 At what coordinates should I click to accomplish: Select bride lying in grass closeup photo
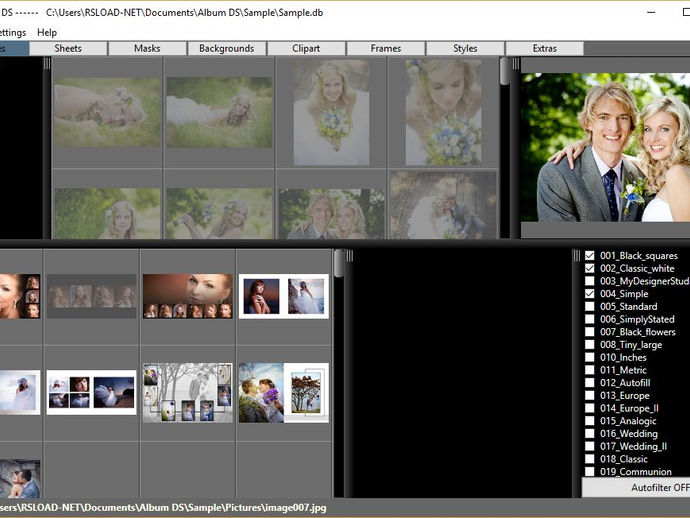click(107, 113)
